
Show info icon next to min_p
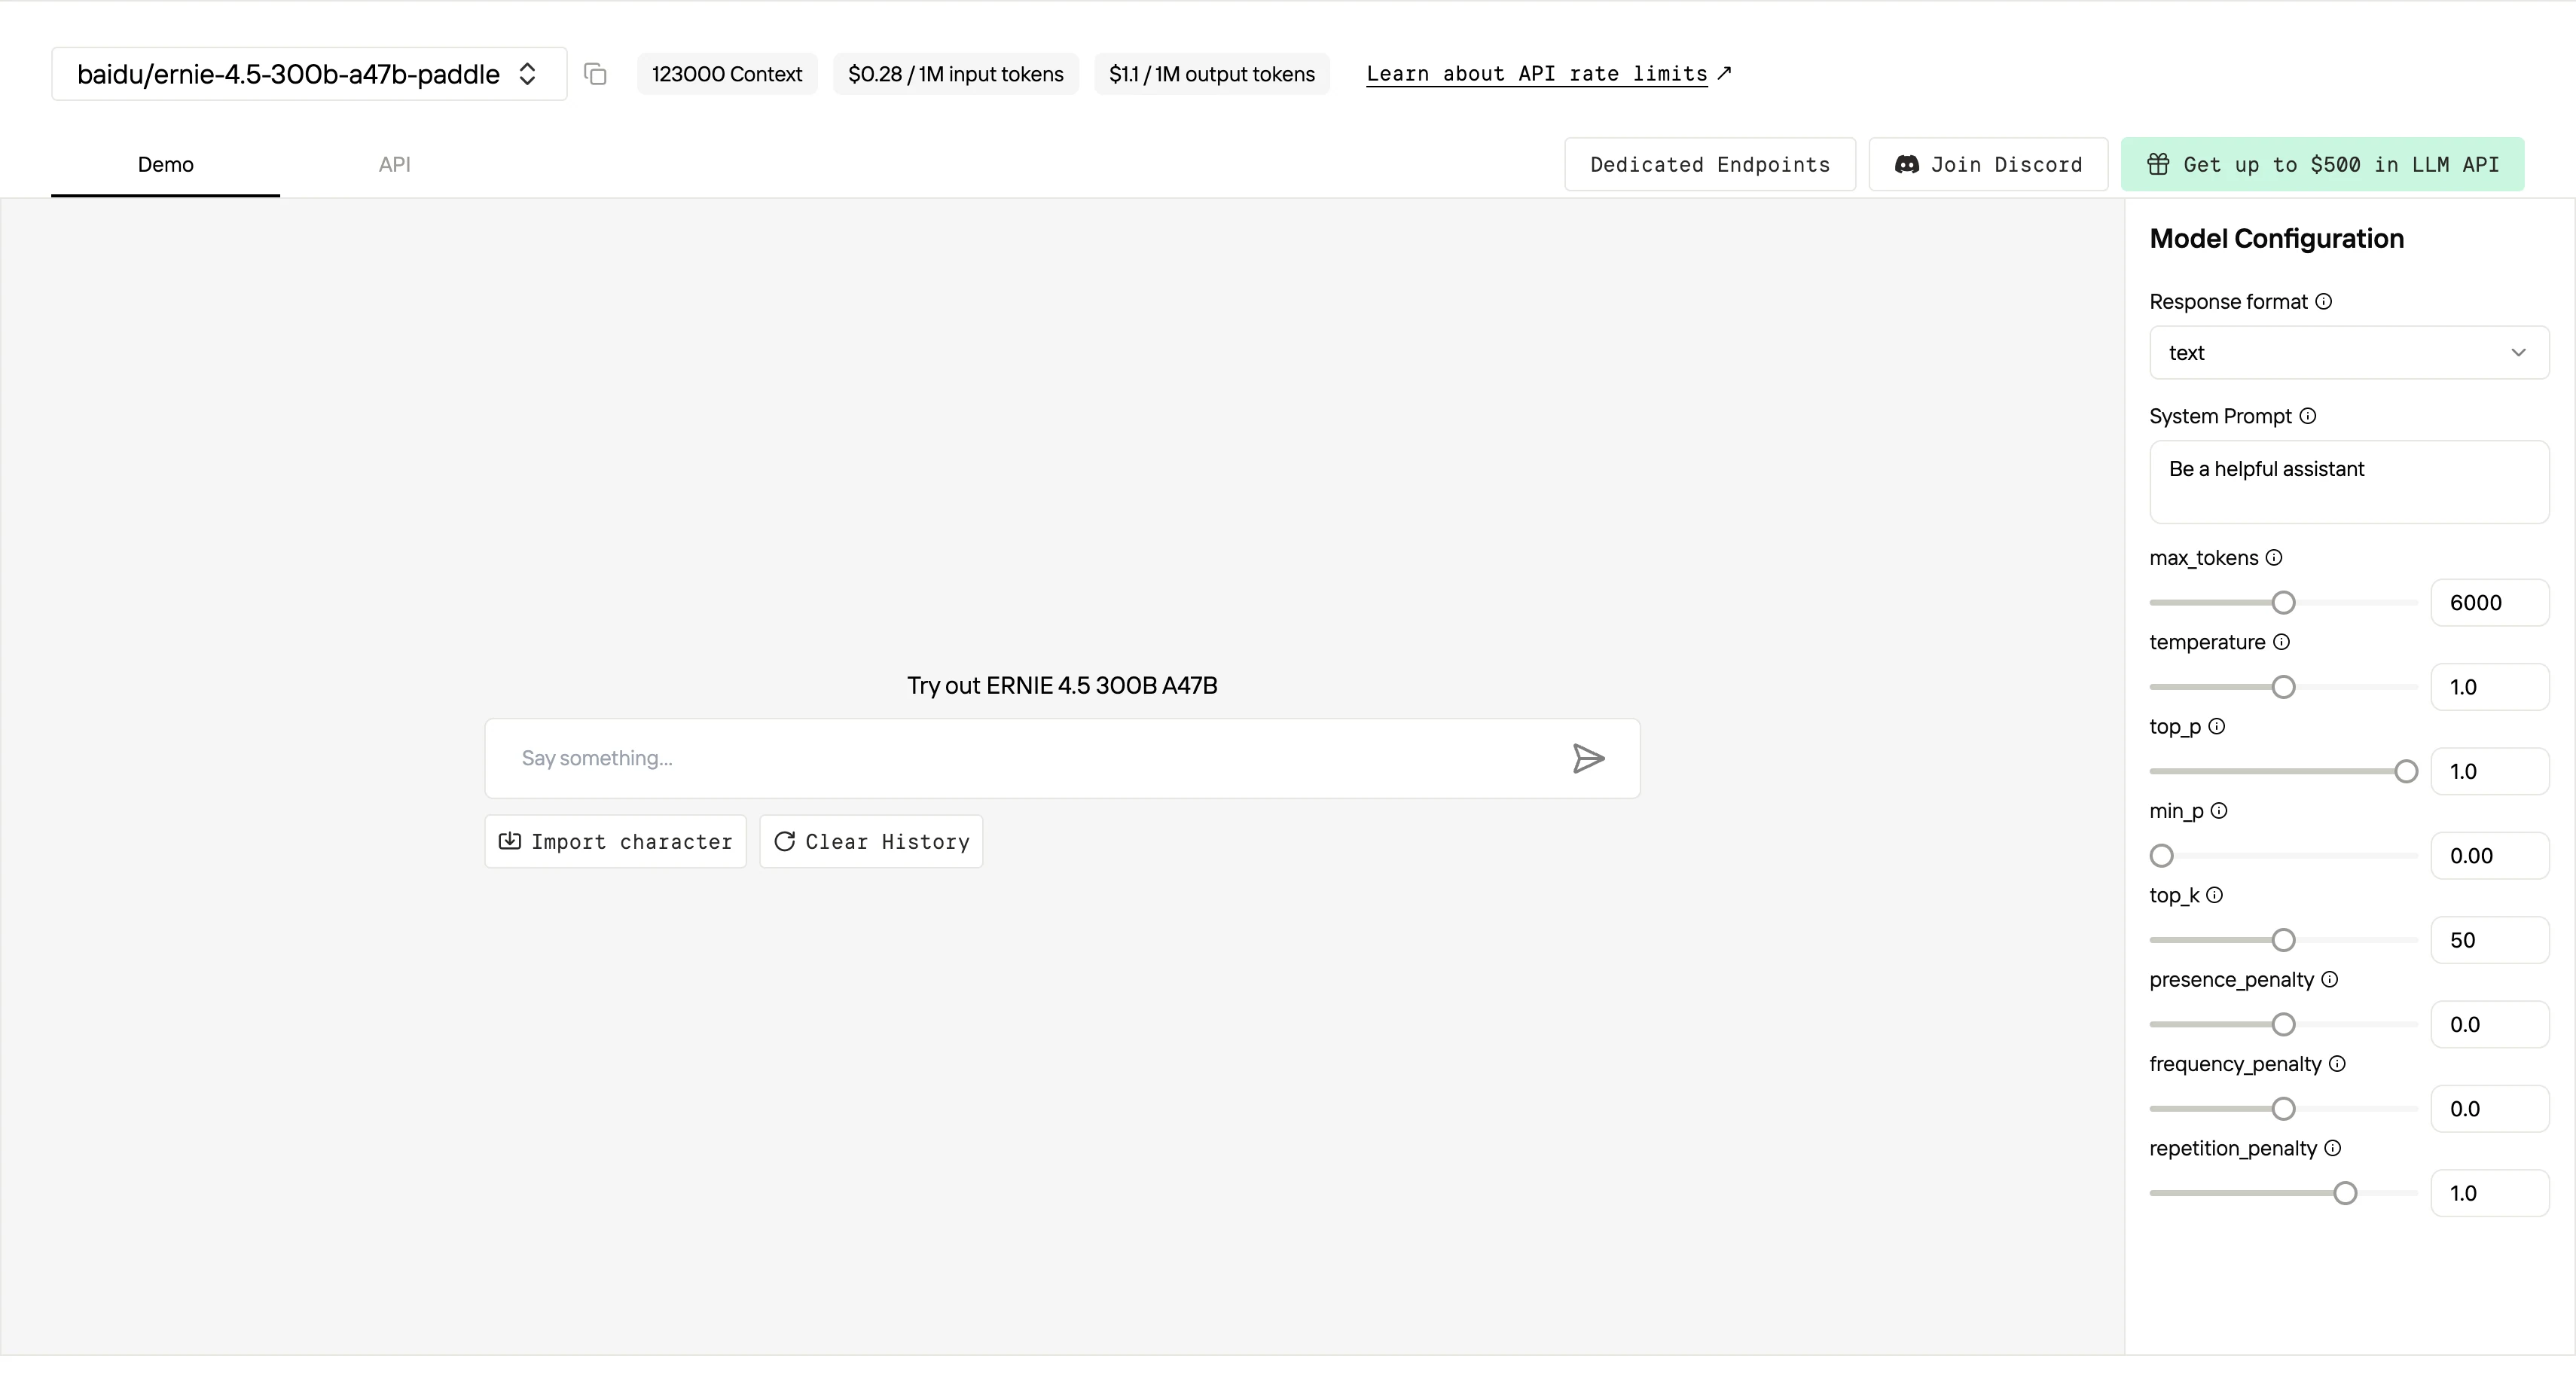click(2219, 811)
